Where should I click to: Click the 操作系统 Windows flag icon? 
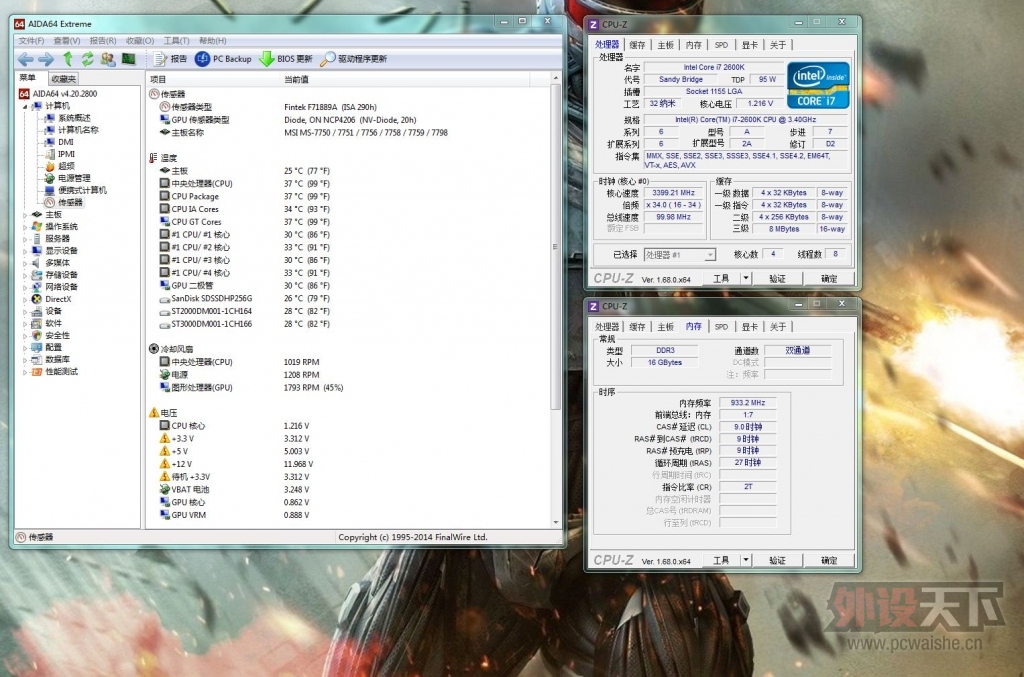(37, 227)
